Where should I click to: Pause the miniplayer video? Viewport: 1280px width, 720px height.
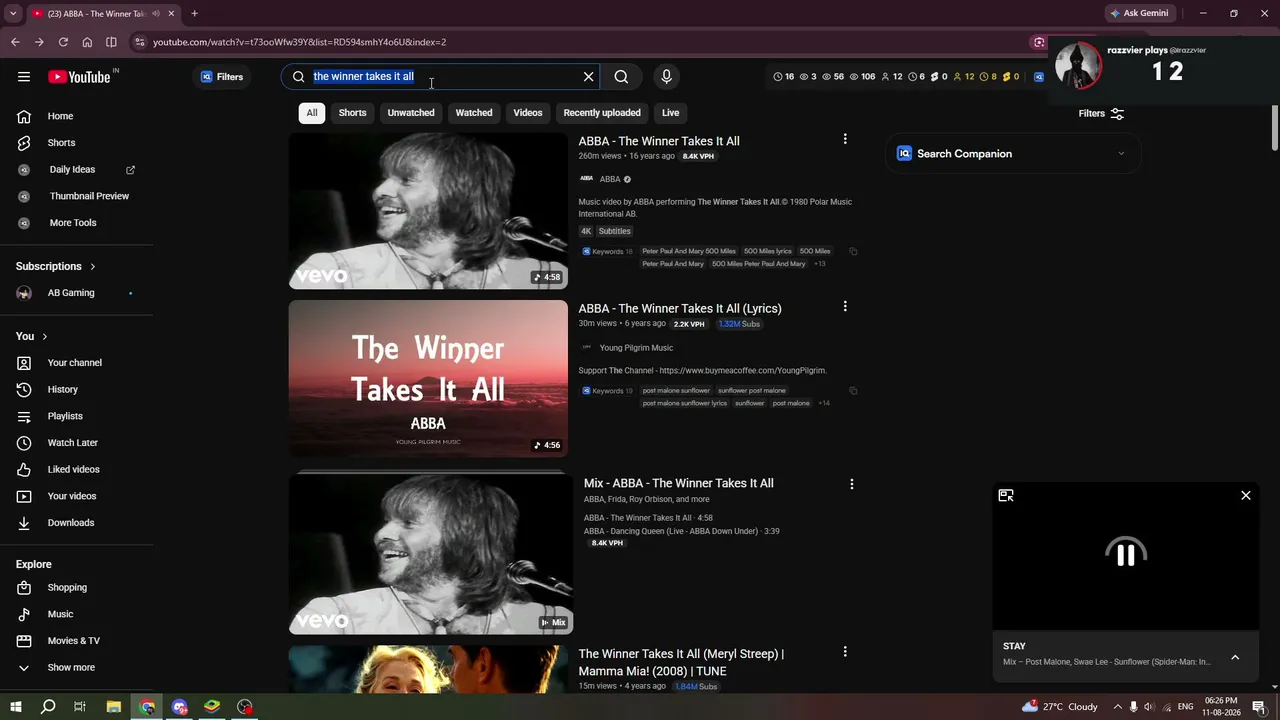pyautogui.click(x=1125, y=555)
